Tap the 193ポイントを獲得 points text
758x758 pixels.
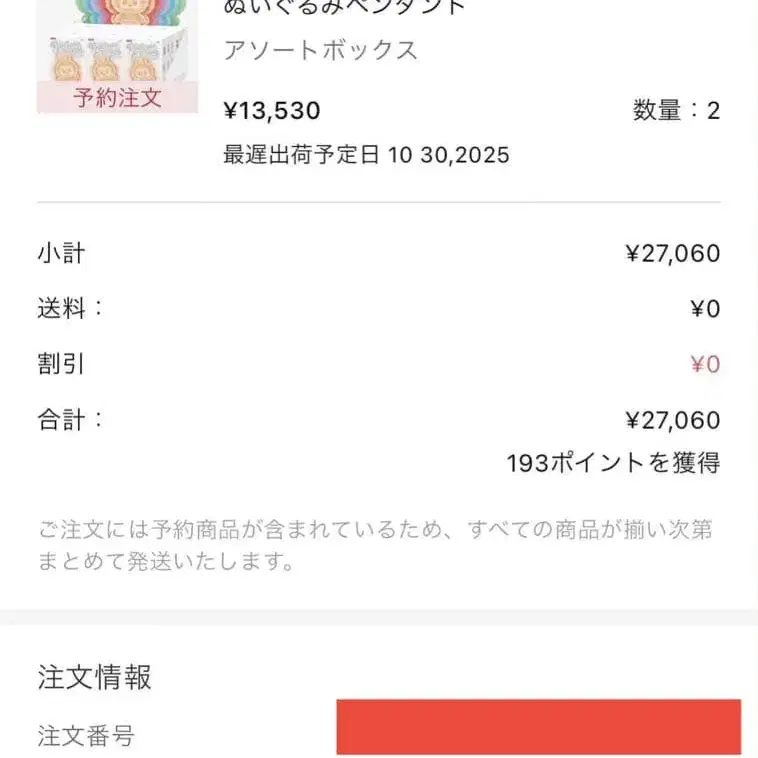(x=613, y=463)
